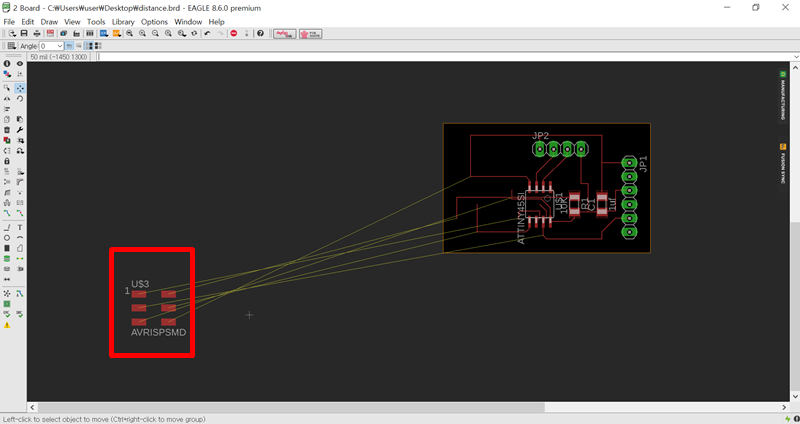Select the Change wrench tool
This screenshot has height=424, width=800.
20,130
